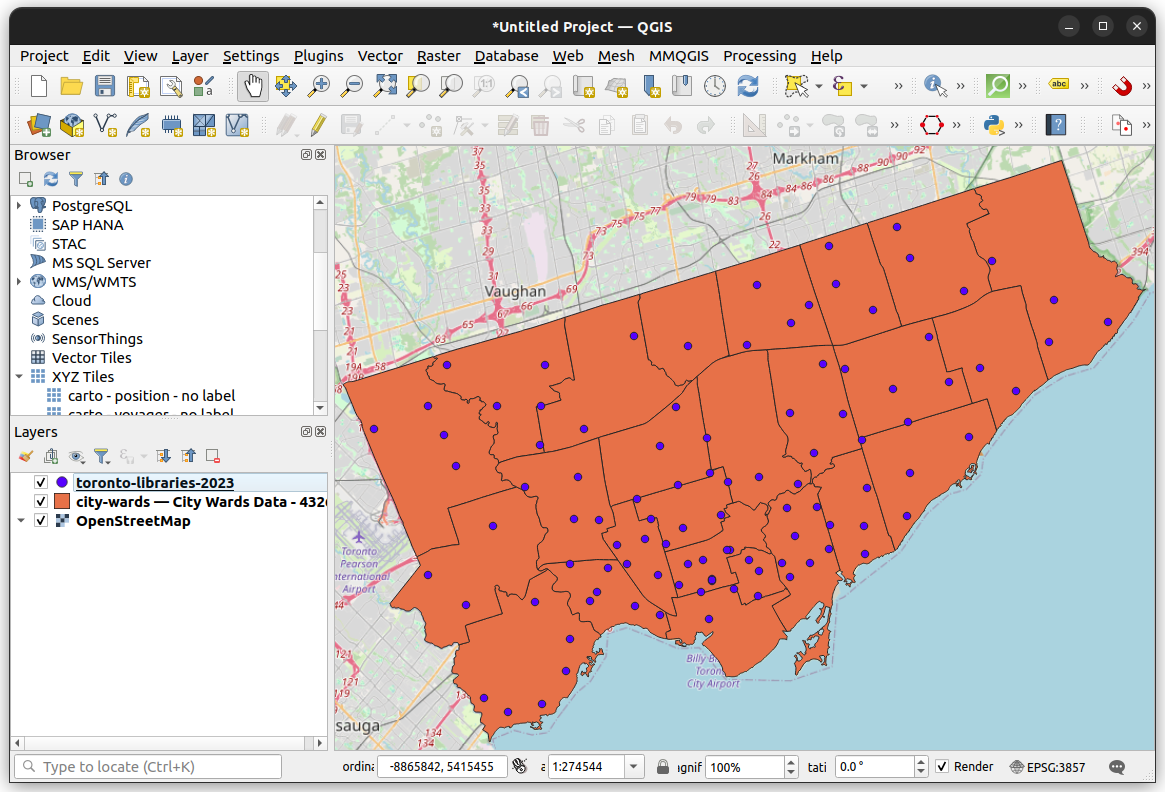Open the Project menu
1165x792 pixels.
(44, 56)
